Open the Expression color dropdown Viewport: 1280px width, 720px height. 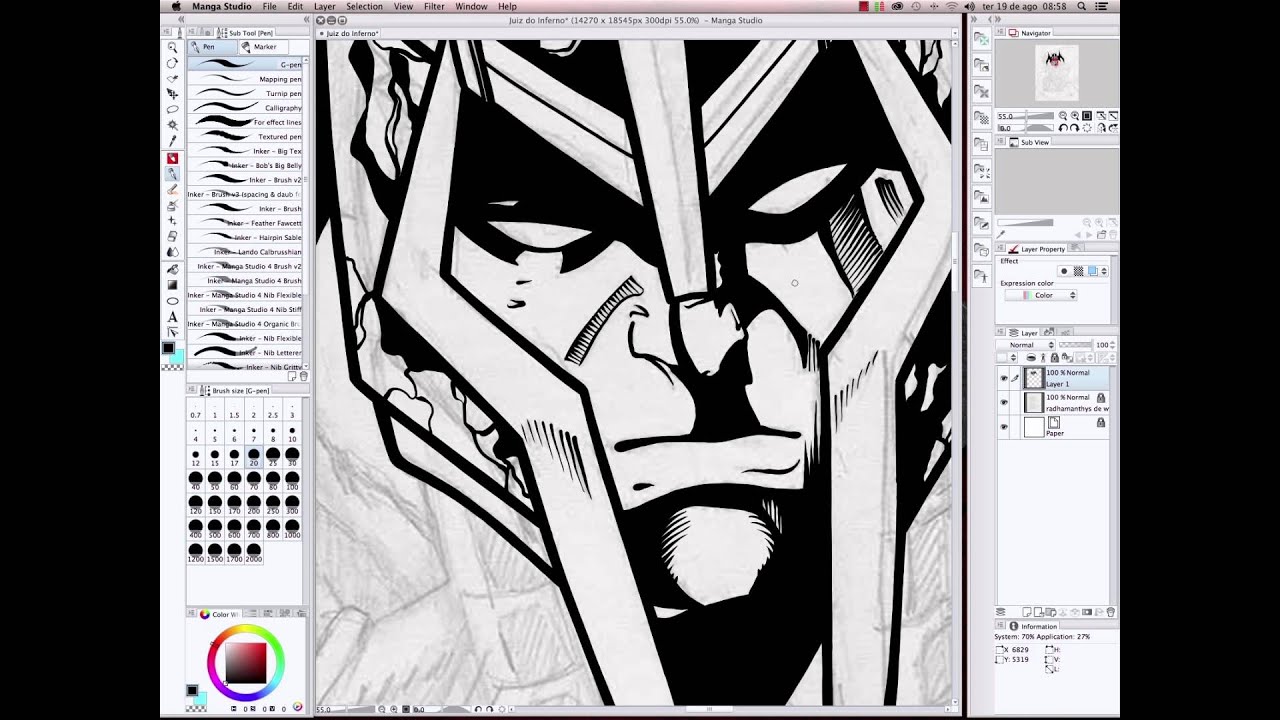tap(1042, 296)
